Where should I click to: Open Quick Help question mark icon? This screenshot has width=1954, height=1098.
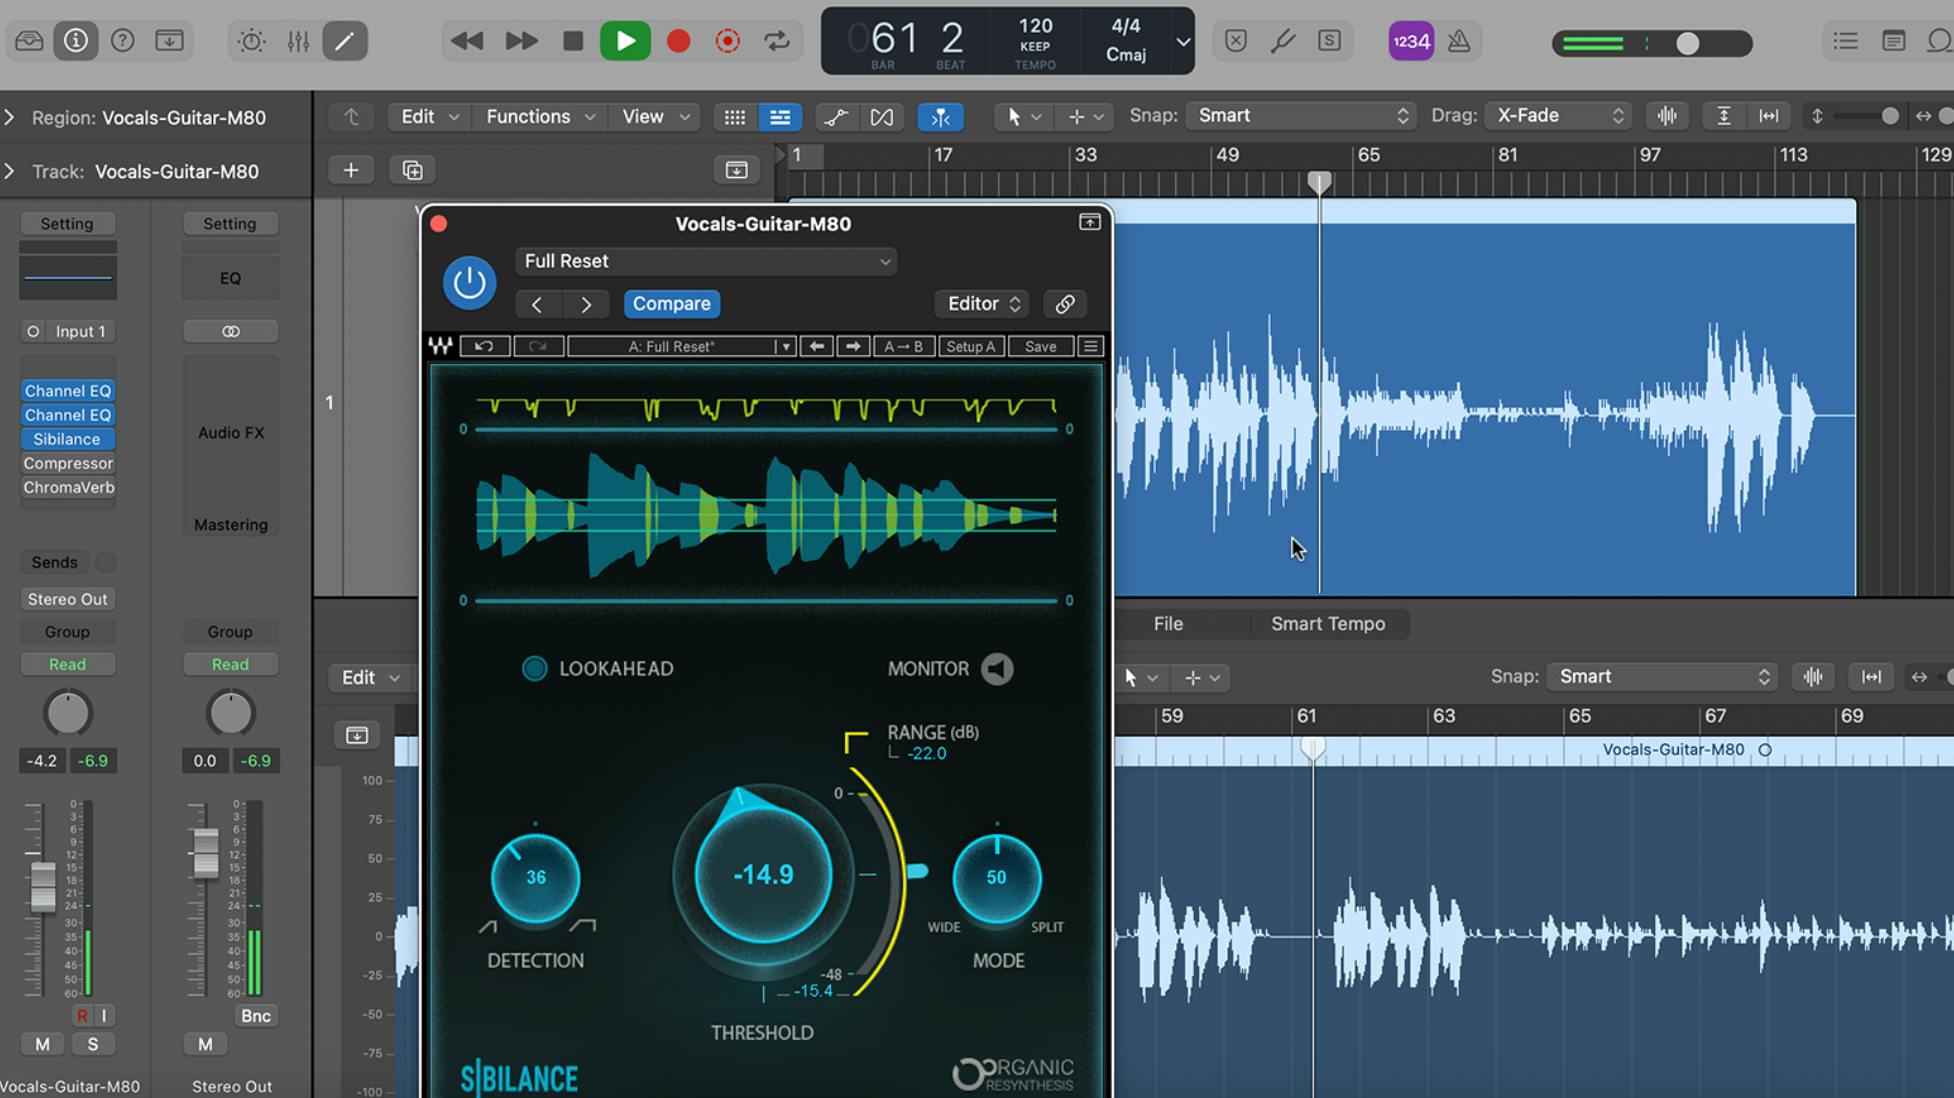tap(122, 41)
